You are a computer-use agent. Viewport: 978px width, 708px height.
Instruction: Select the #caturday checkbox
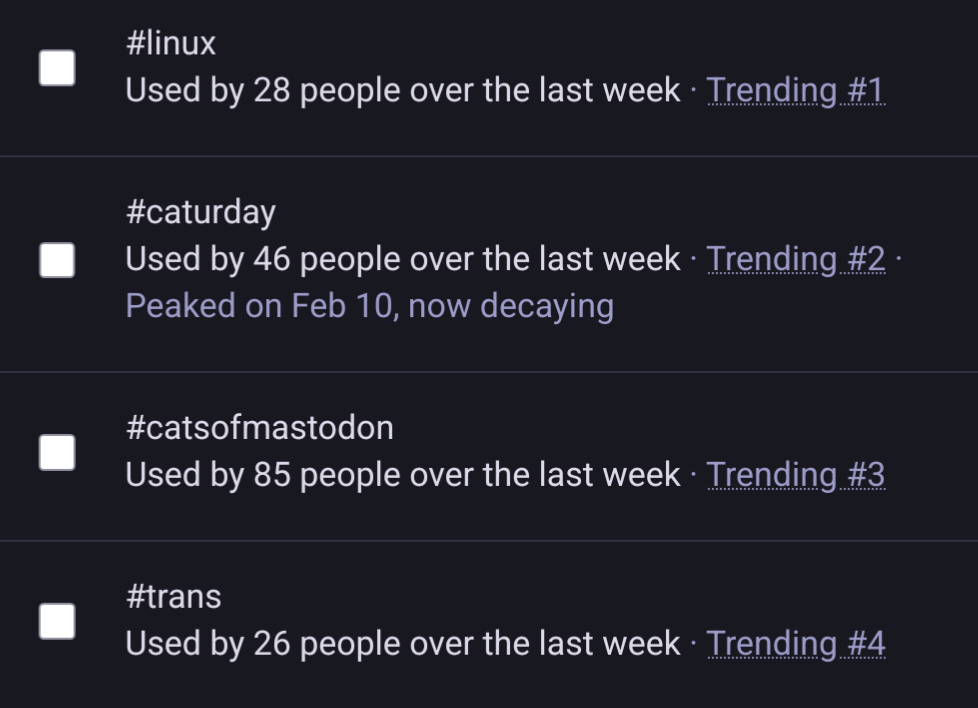point(58,258)
